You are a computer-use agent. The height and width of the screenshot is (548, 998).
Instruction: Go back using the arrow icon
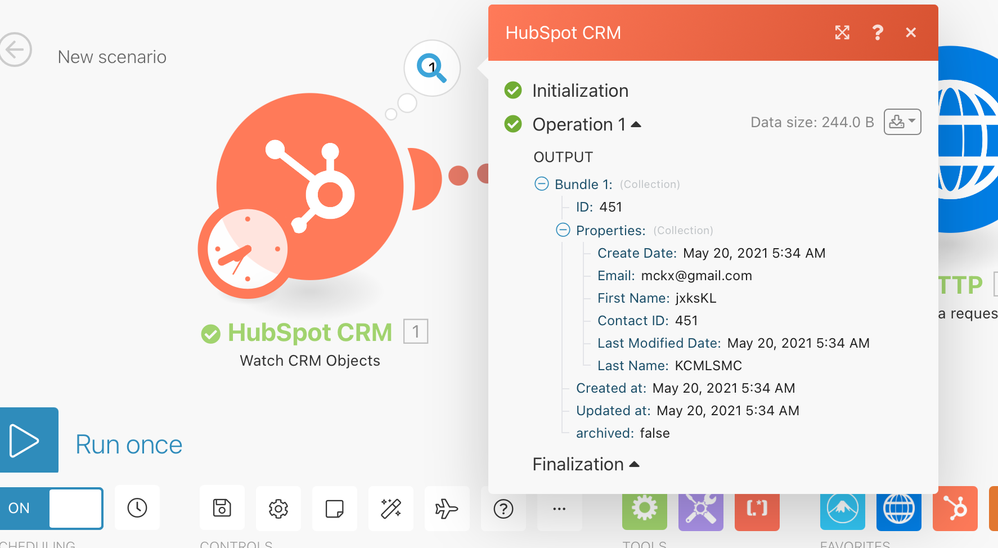point(15,50)
